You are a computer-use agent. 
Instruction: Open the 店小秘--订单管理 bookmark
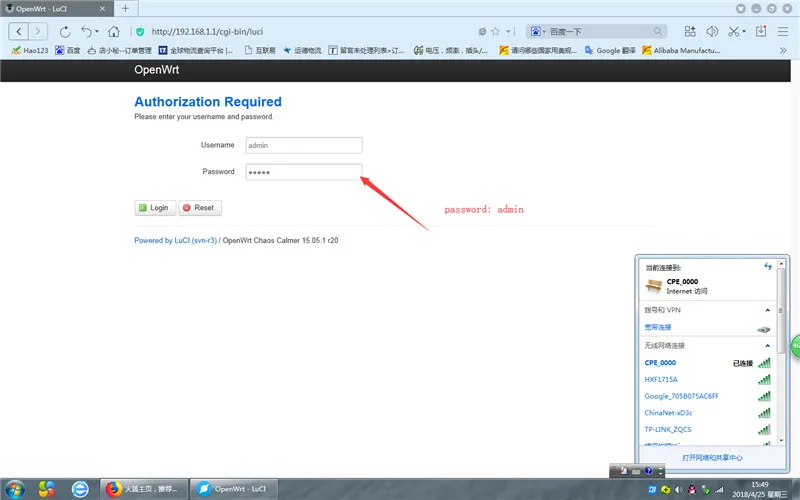tap(119, 51)
